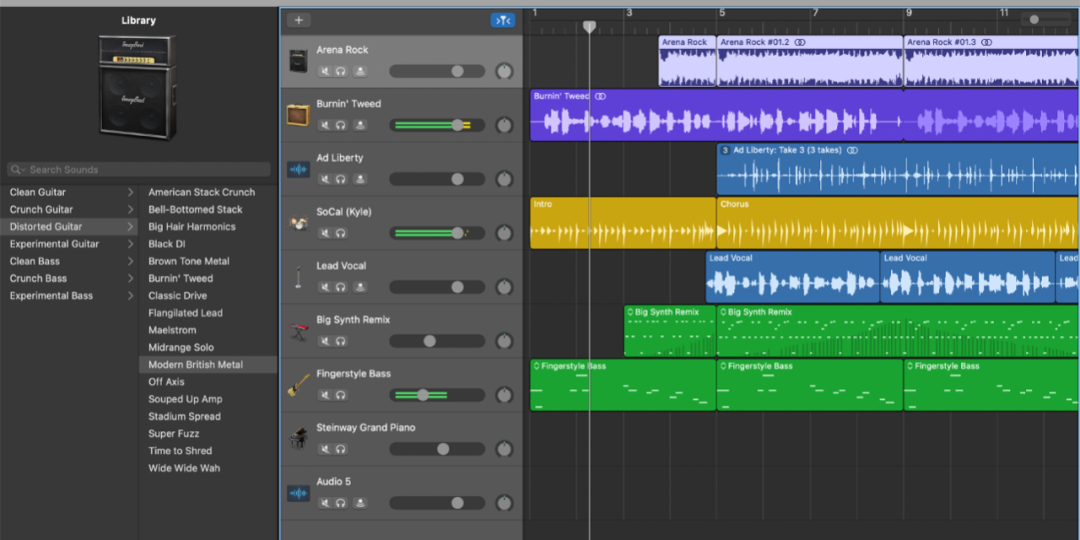This screenshot has height=540, width=1080.
Task: Select the Big Hair Harmonics preset
Action: [192, 227]
